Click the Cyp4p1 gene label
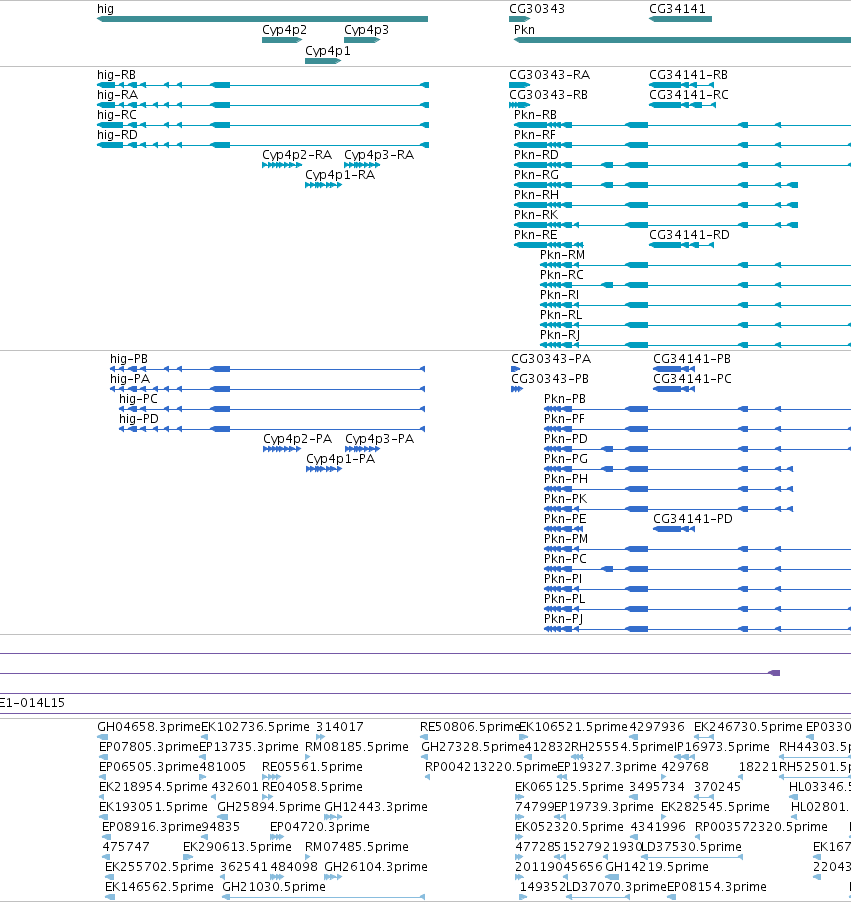This screenshot has height=902, width=851. [x=327, y=51]
